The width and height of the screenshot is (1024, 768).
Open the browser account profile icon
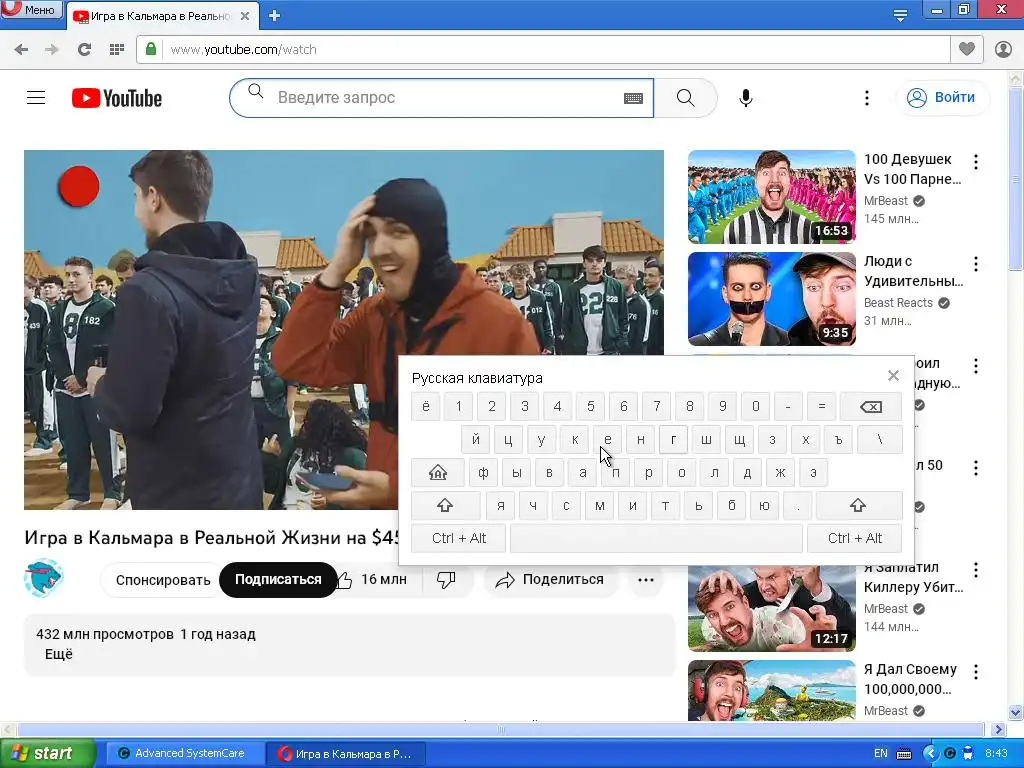pos(1003,49)
